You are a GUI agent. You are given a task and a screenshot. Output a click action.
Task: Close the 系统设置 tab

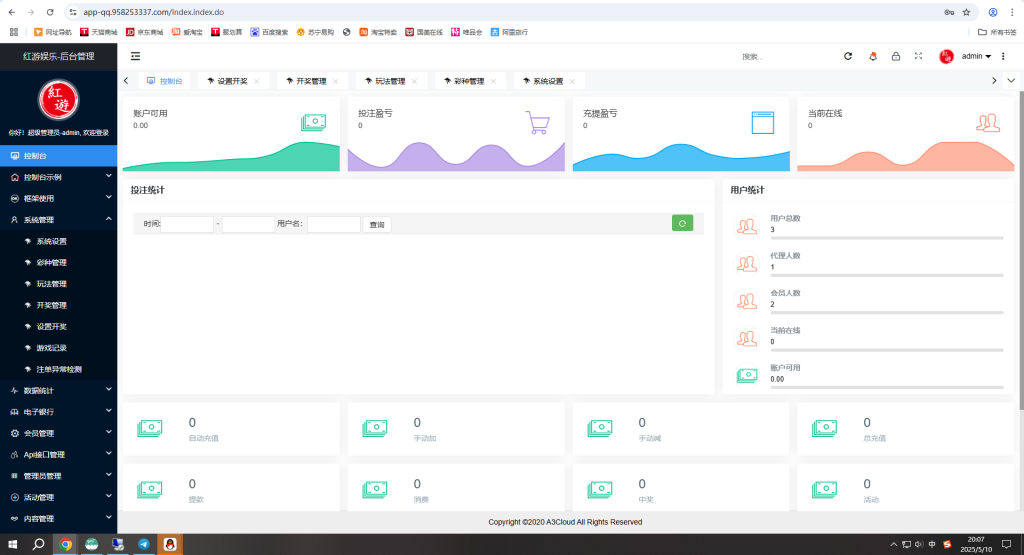pos(572,82)
